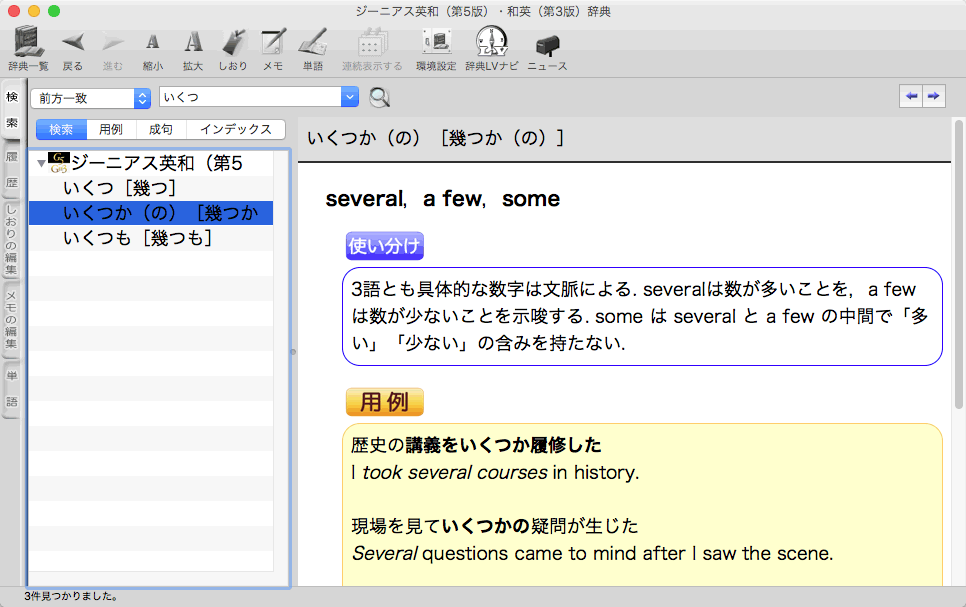Collapse the ジーニアス英和 tree node

41,164
